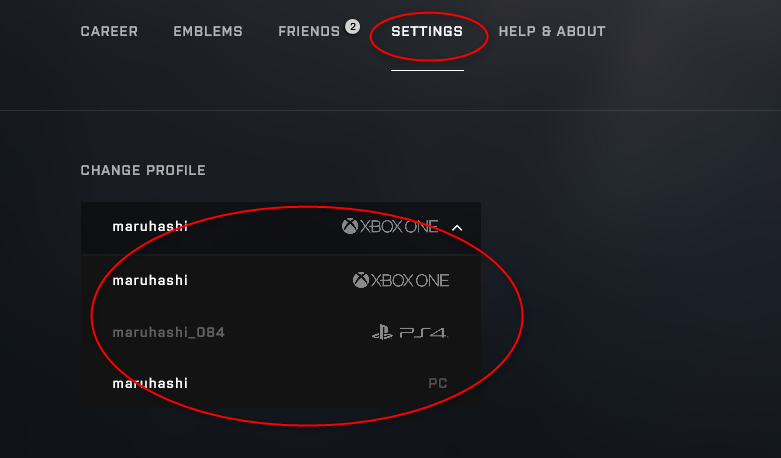Switch to the Emblems tab

pos(208,31)
